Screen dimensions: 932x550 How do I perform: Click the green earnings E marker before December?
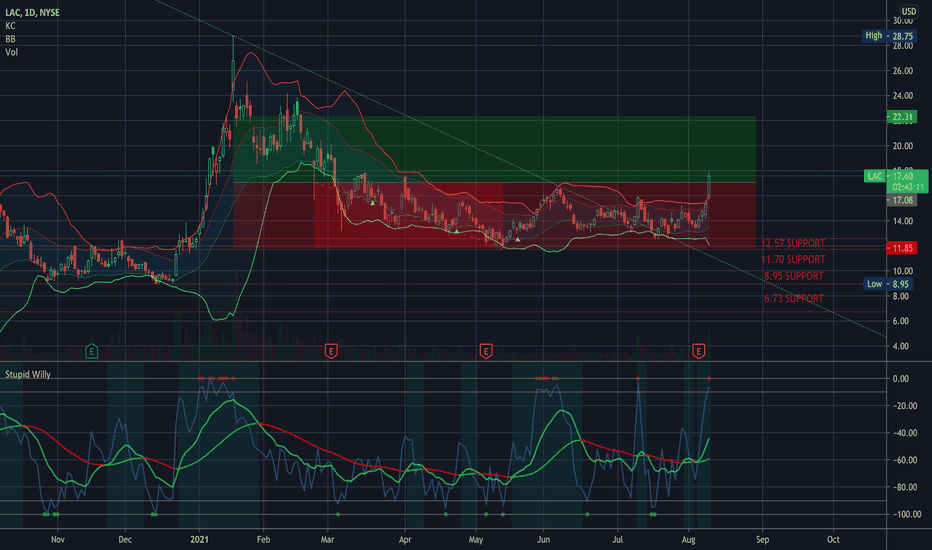click(x=92, y=351)
